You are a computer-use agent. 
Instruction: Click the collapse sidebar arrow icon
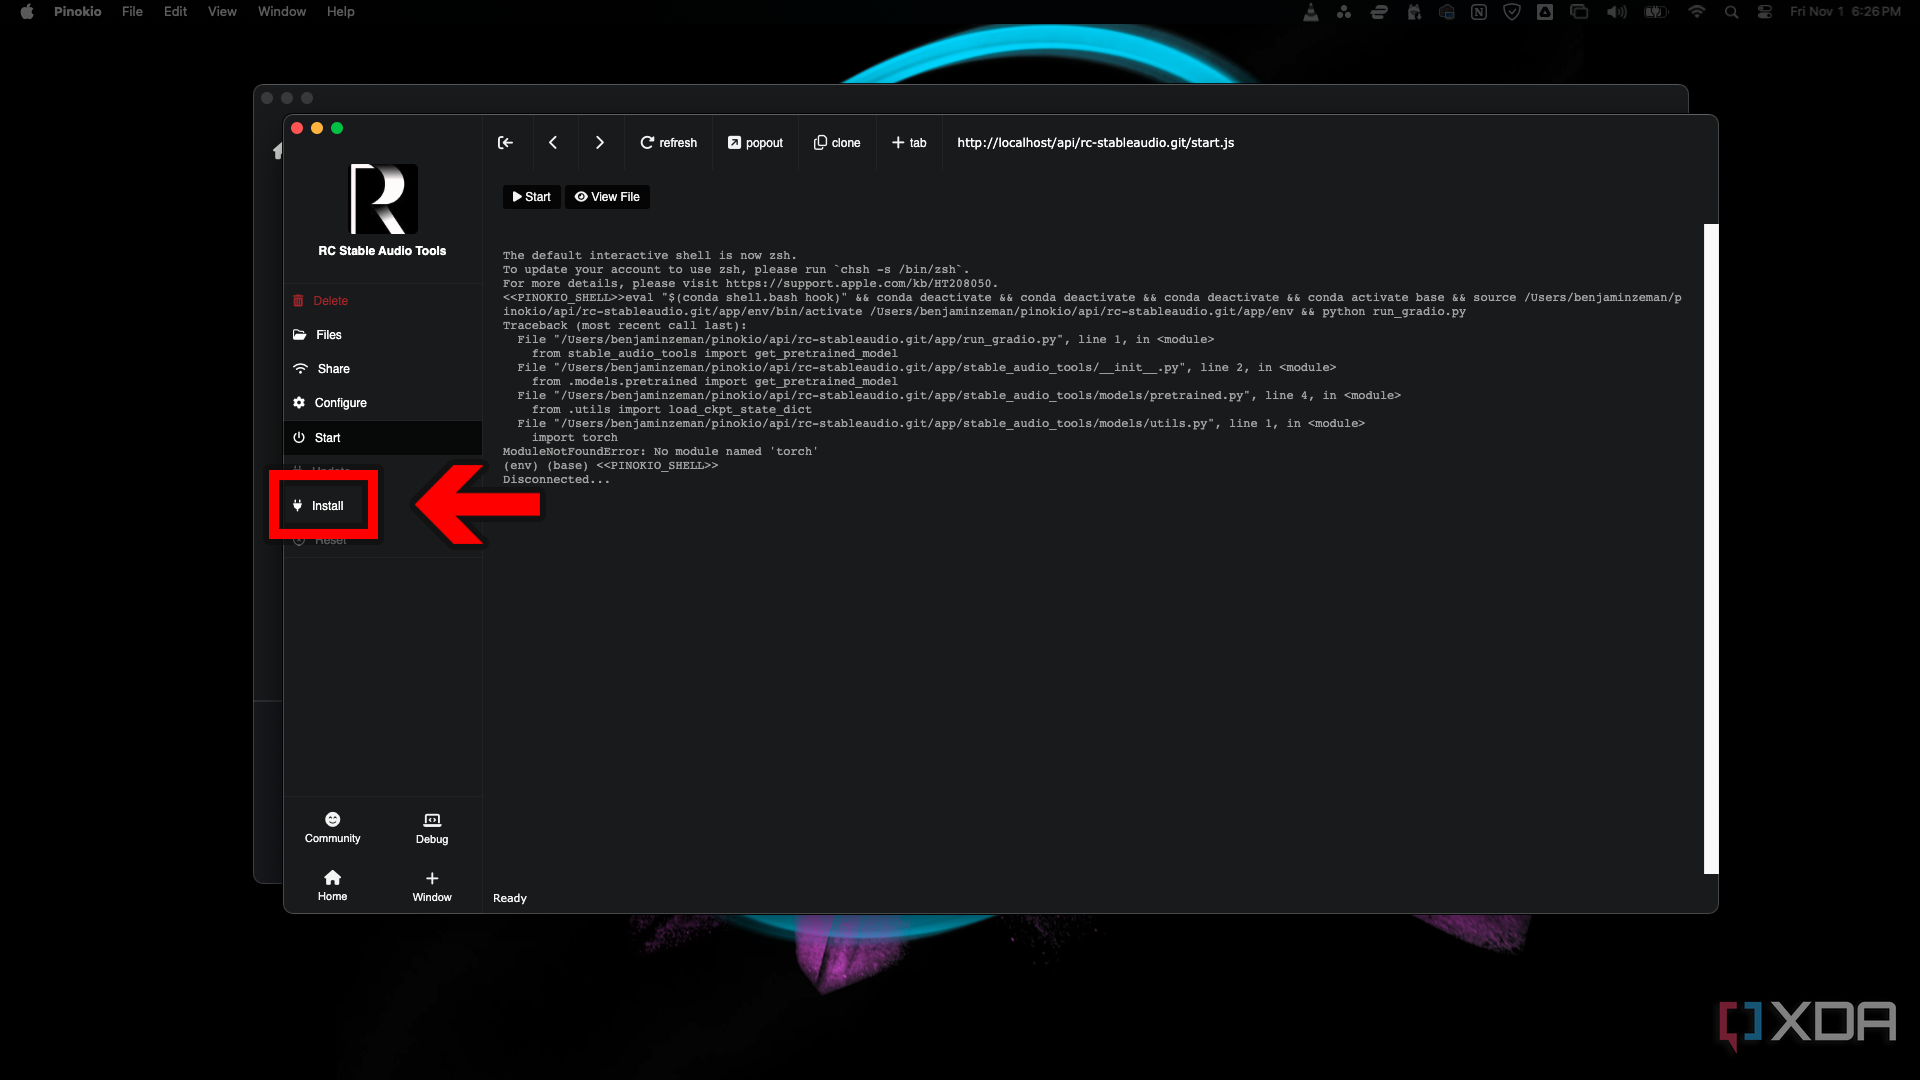tap(506, 143)
